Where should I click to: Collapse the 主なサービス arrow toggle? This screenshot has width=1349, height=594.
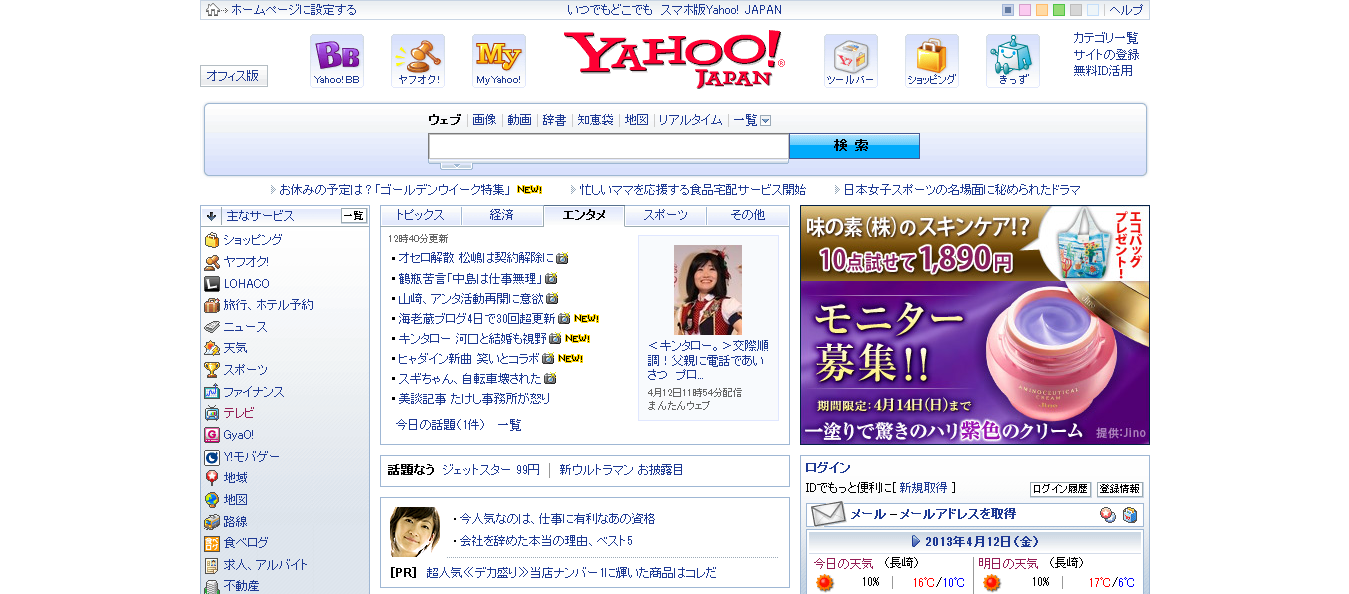[212, 215]
